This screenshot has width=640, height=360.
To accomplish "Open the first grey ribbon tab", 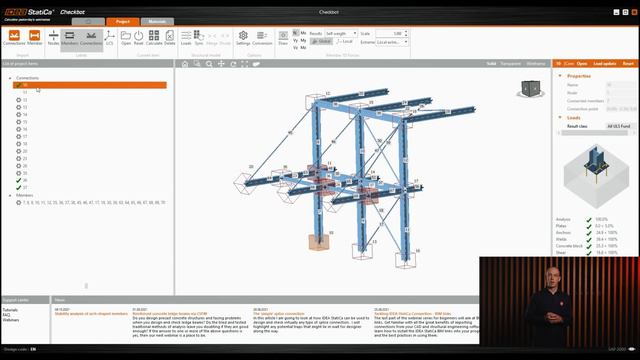I will tap(88, 21).
